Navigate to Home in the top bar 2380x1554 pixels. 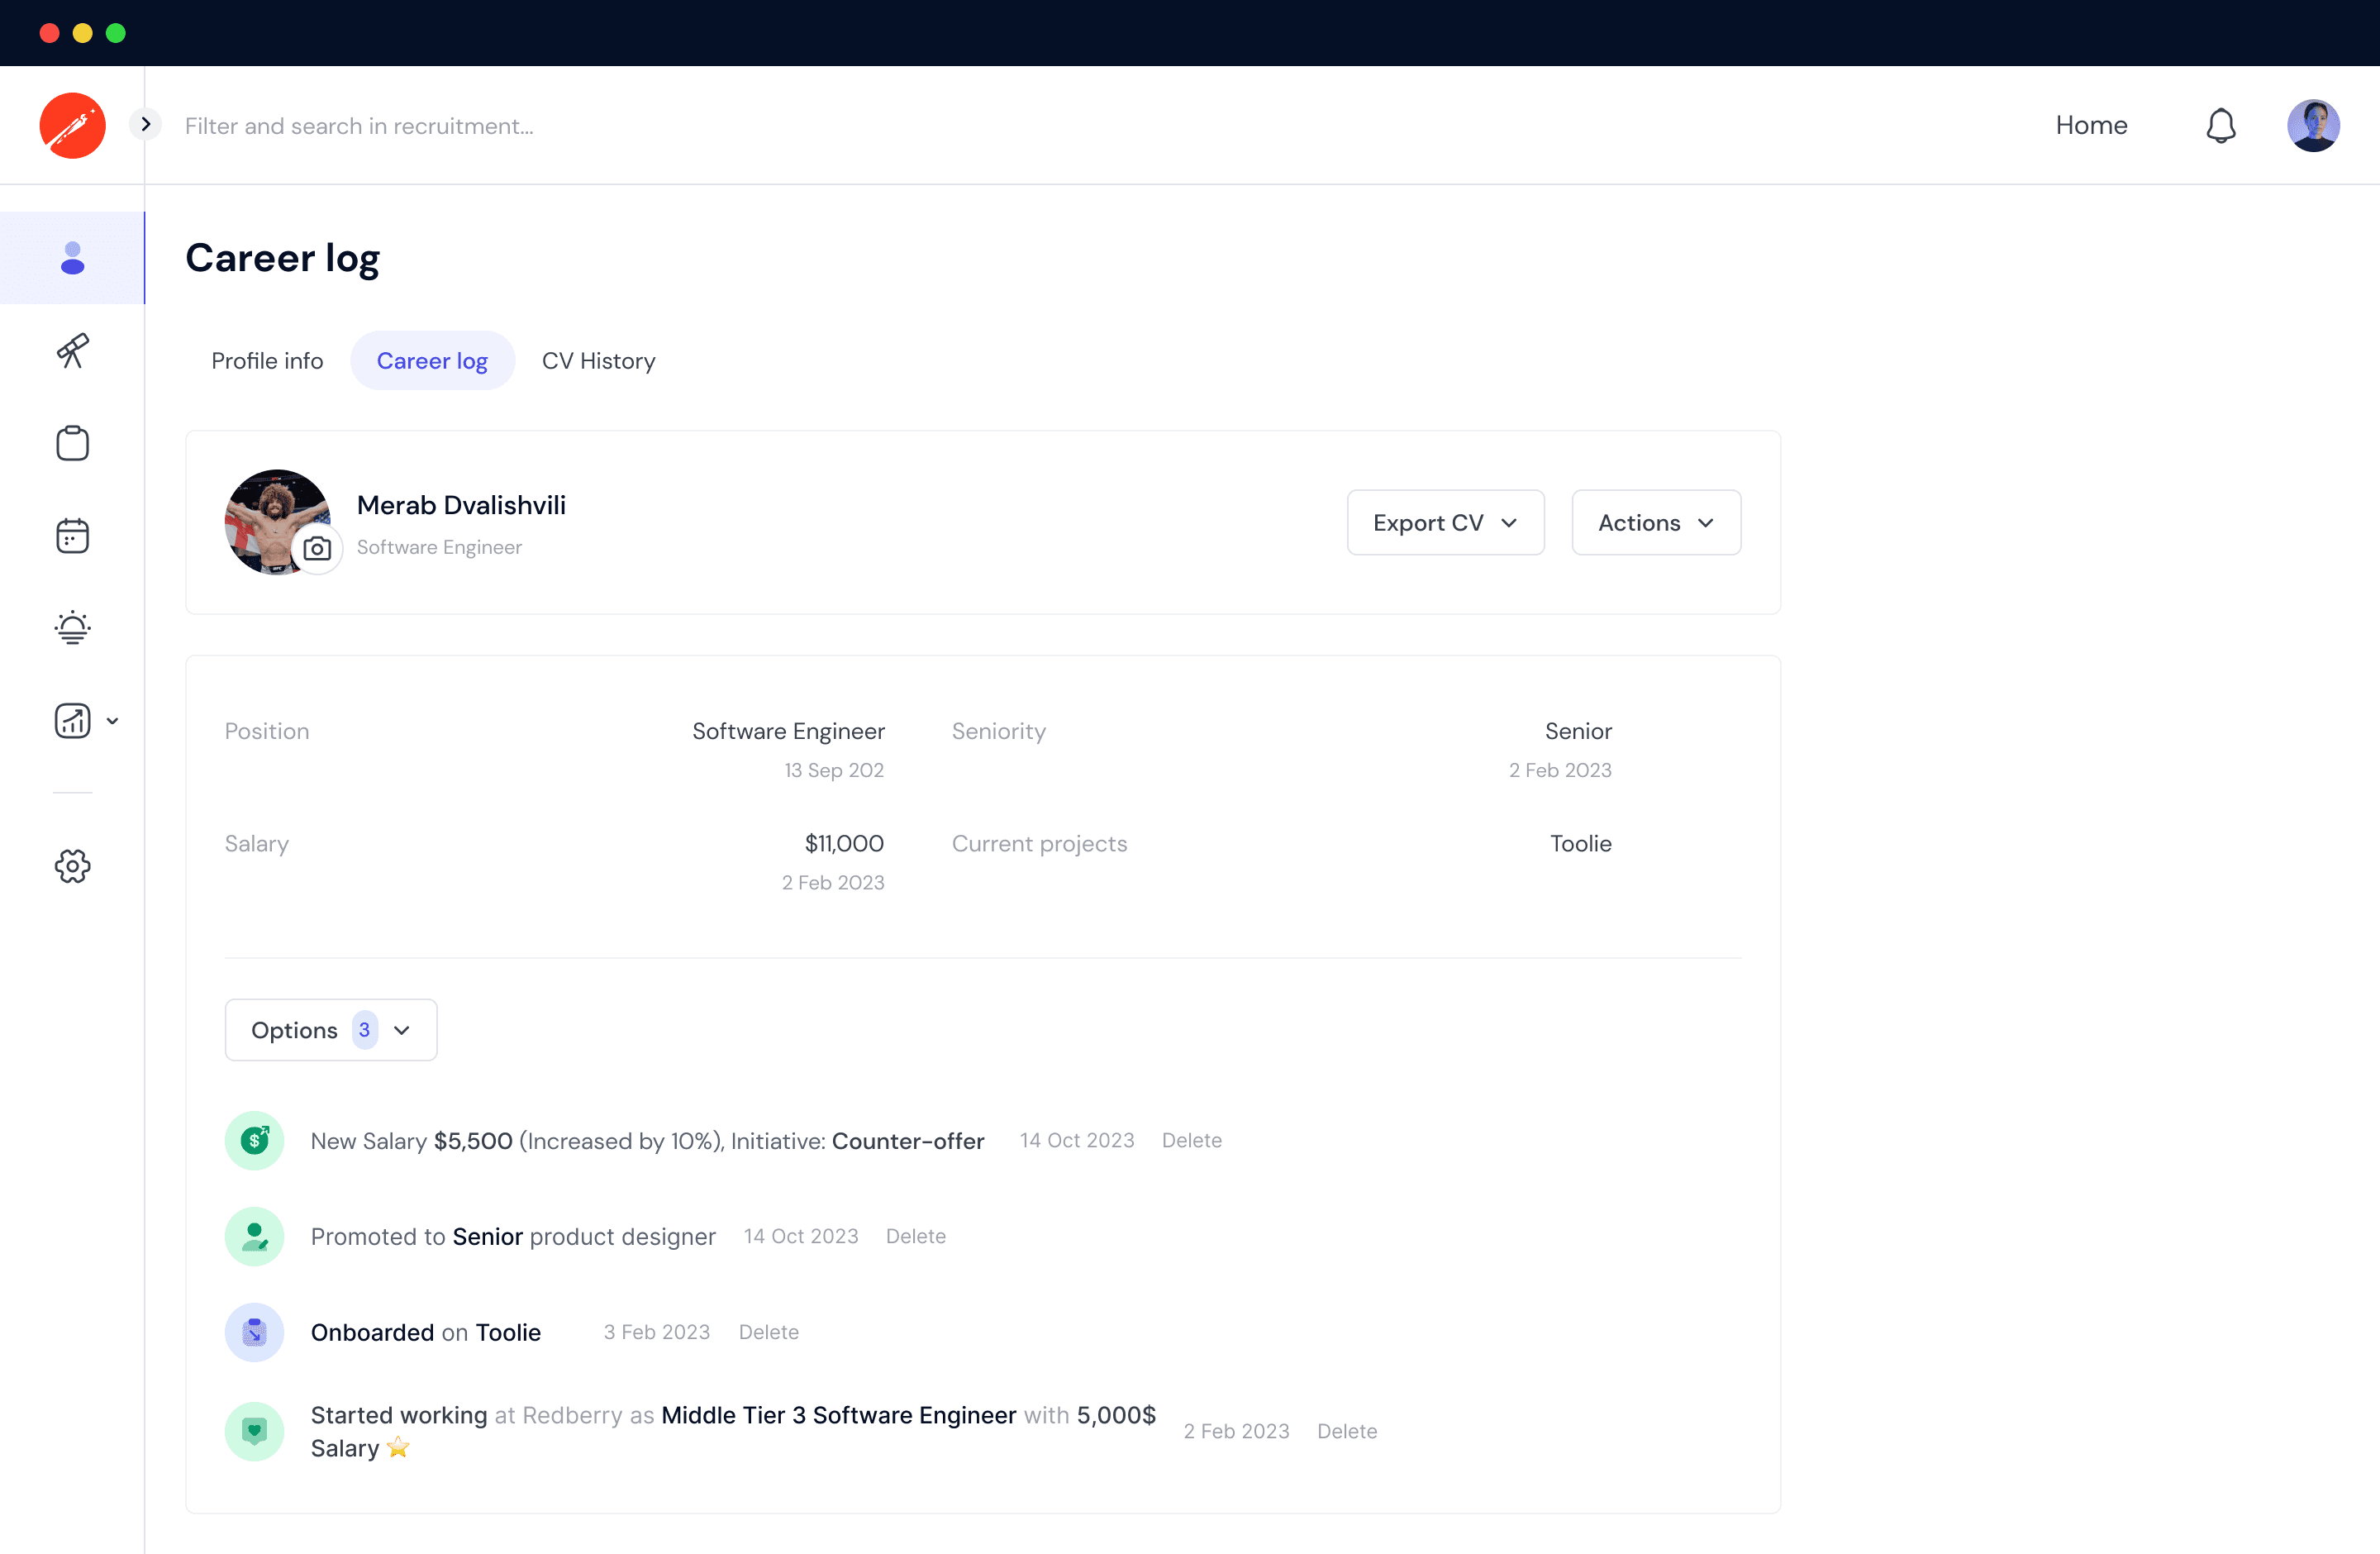(2091, 124)
